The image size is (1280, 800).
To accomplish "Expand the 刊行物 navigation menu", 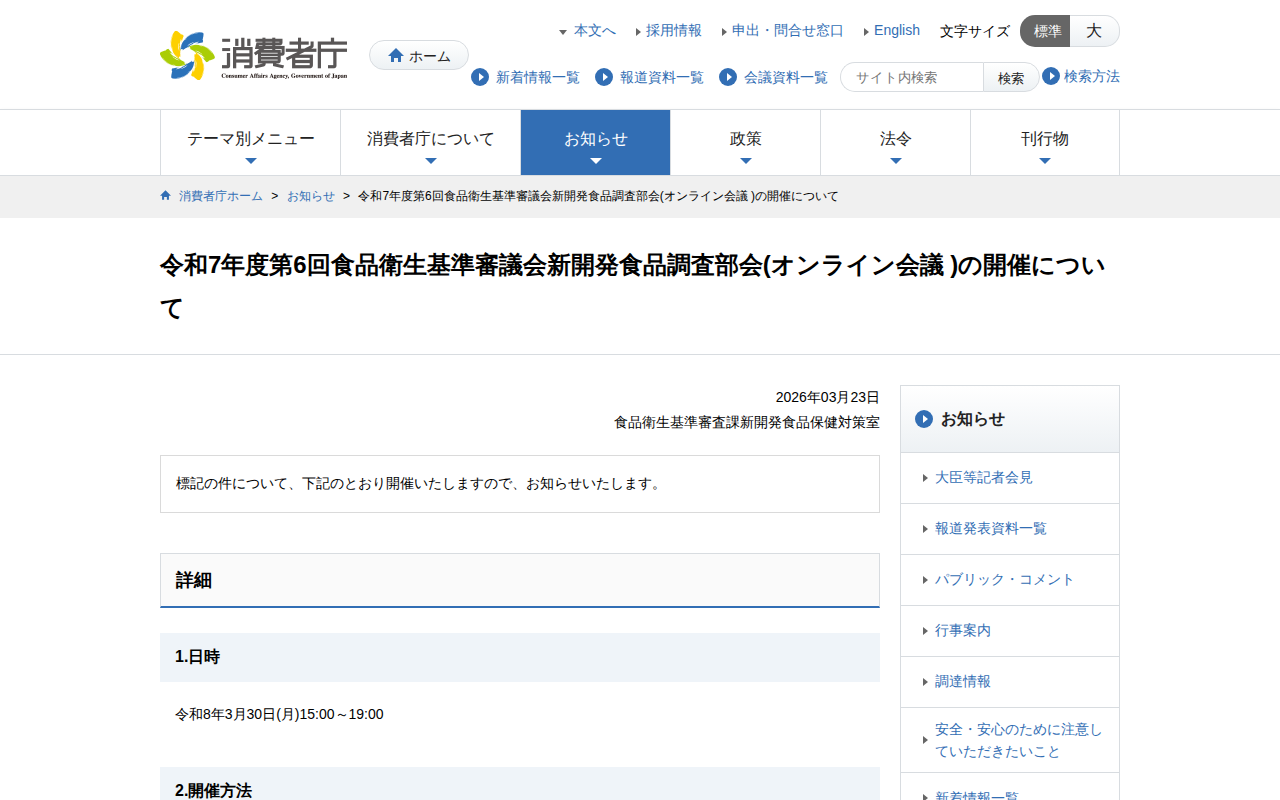I will 1045,143.
